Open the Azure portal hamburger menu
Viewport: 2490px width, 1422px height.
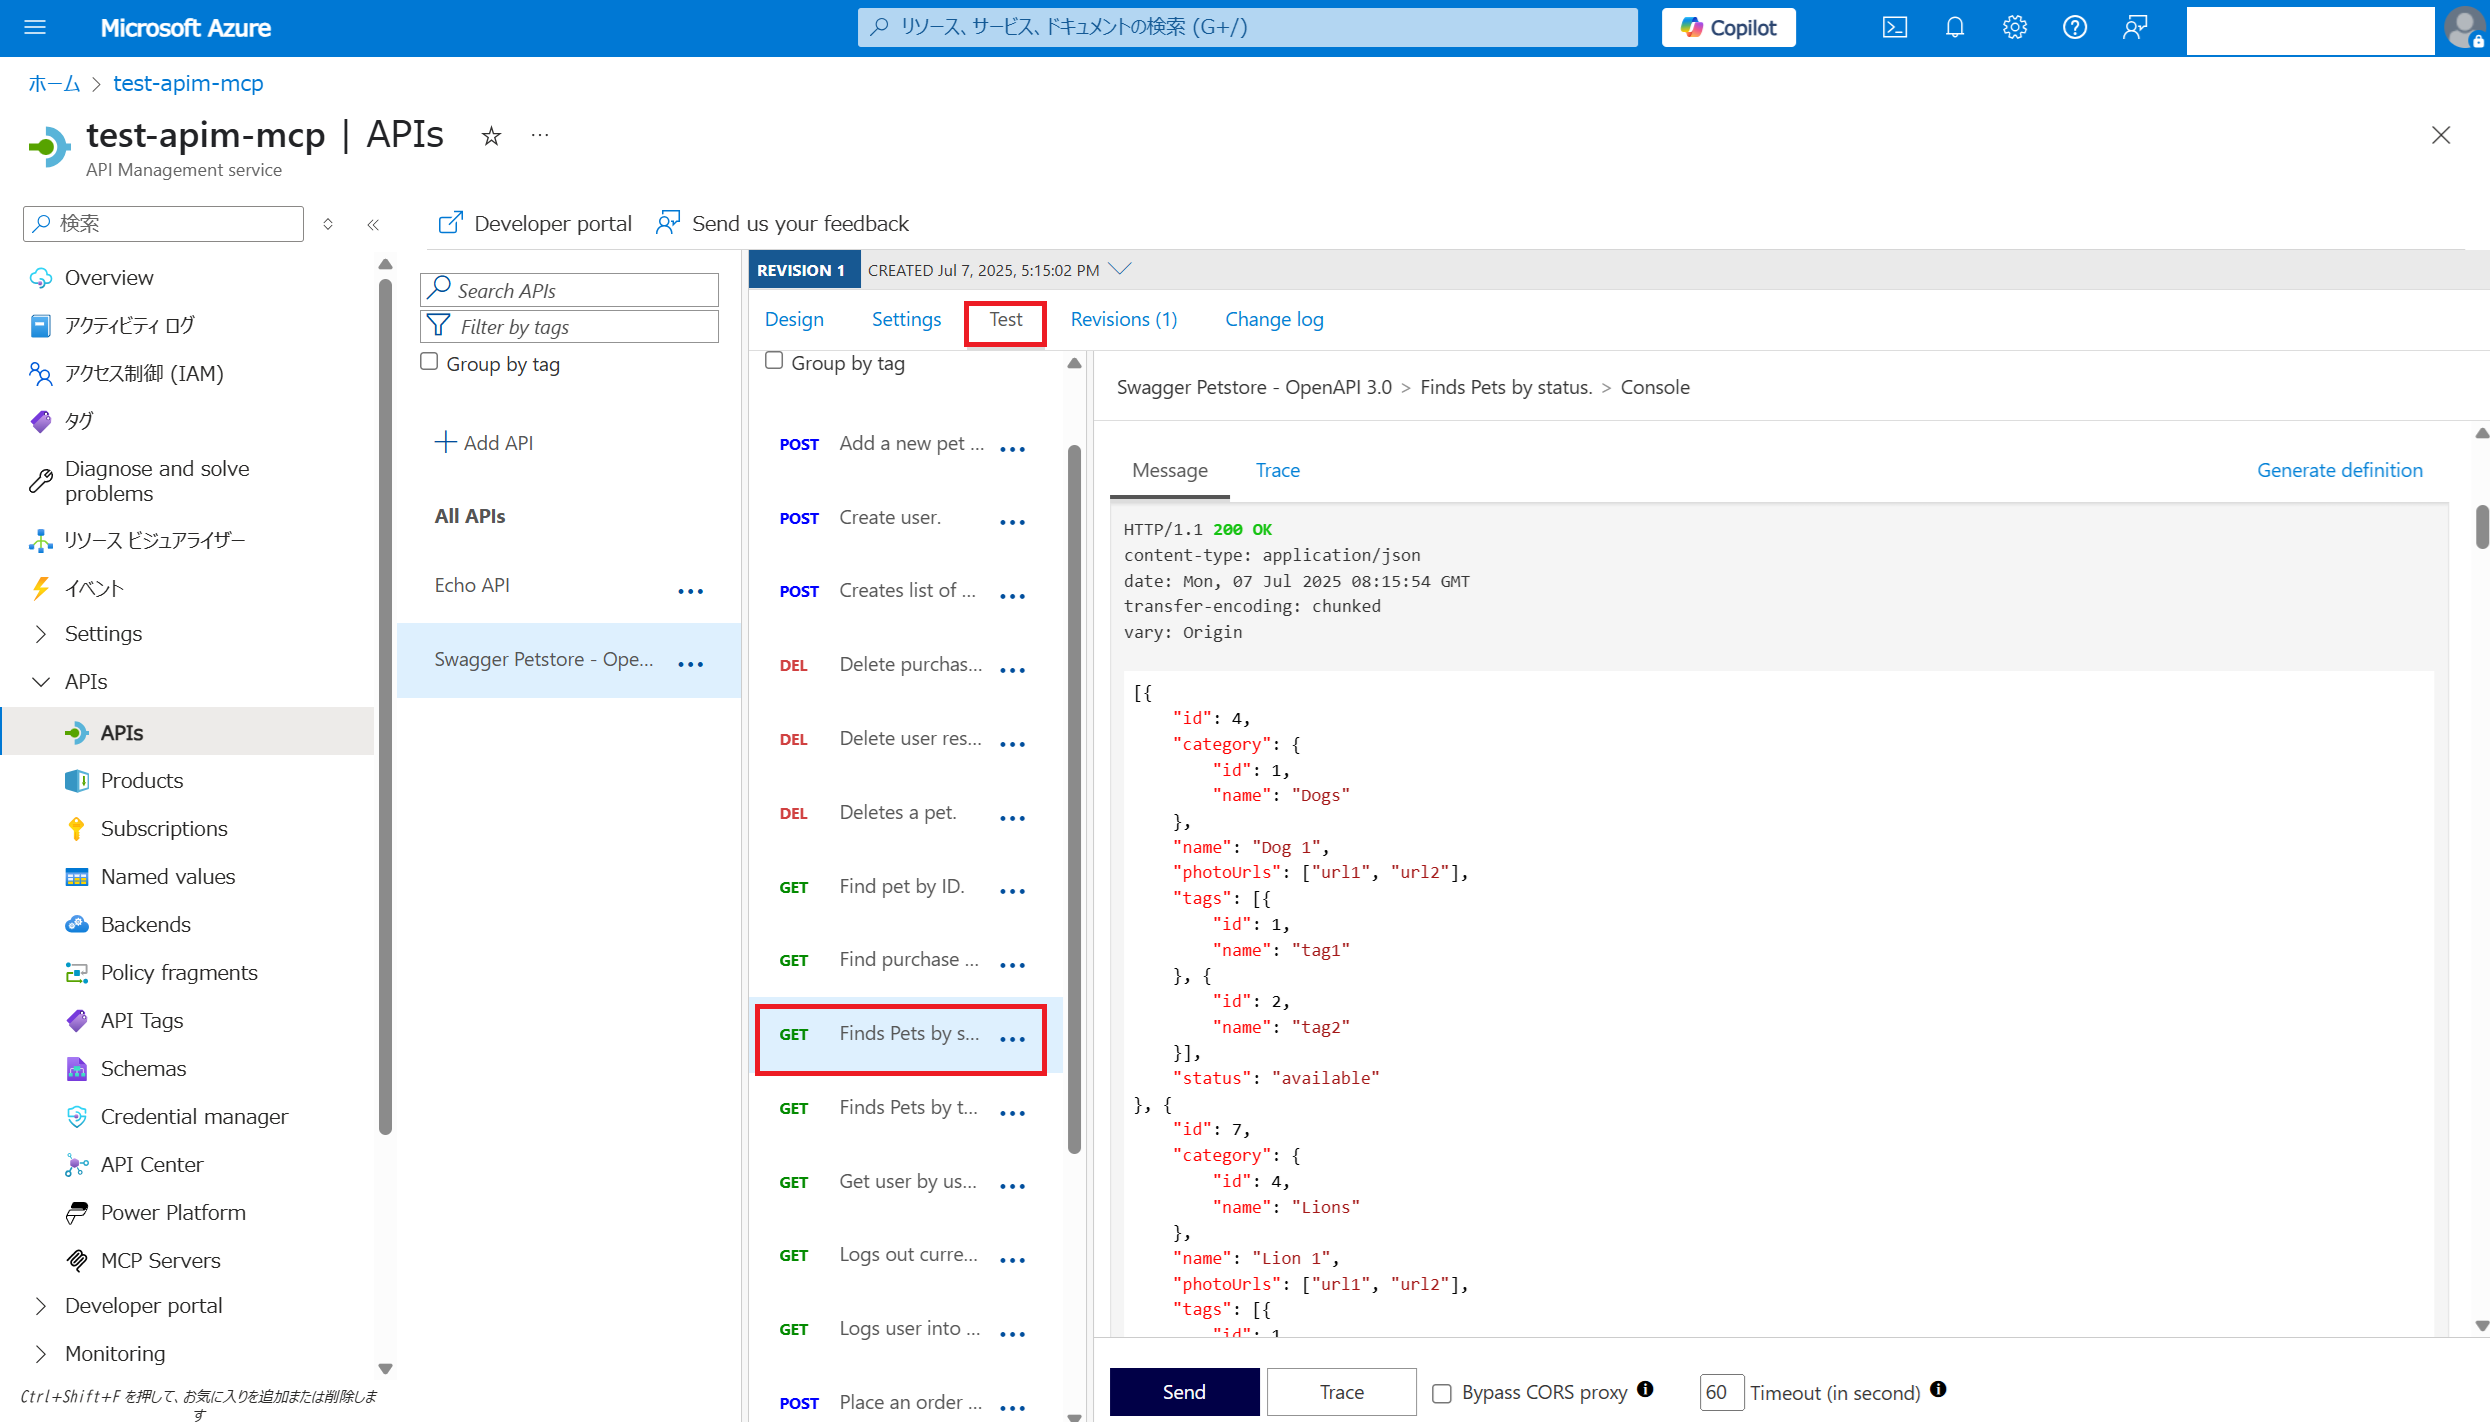point(35,27)
